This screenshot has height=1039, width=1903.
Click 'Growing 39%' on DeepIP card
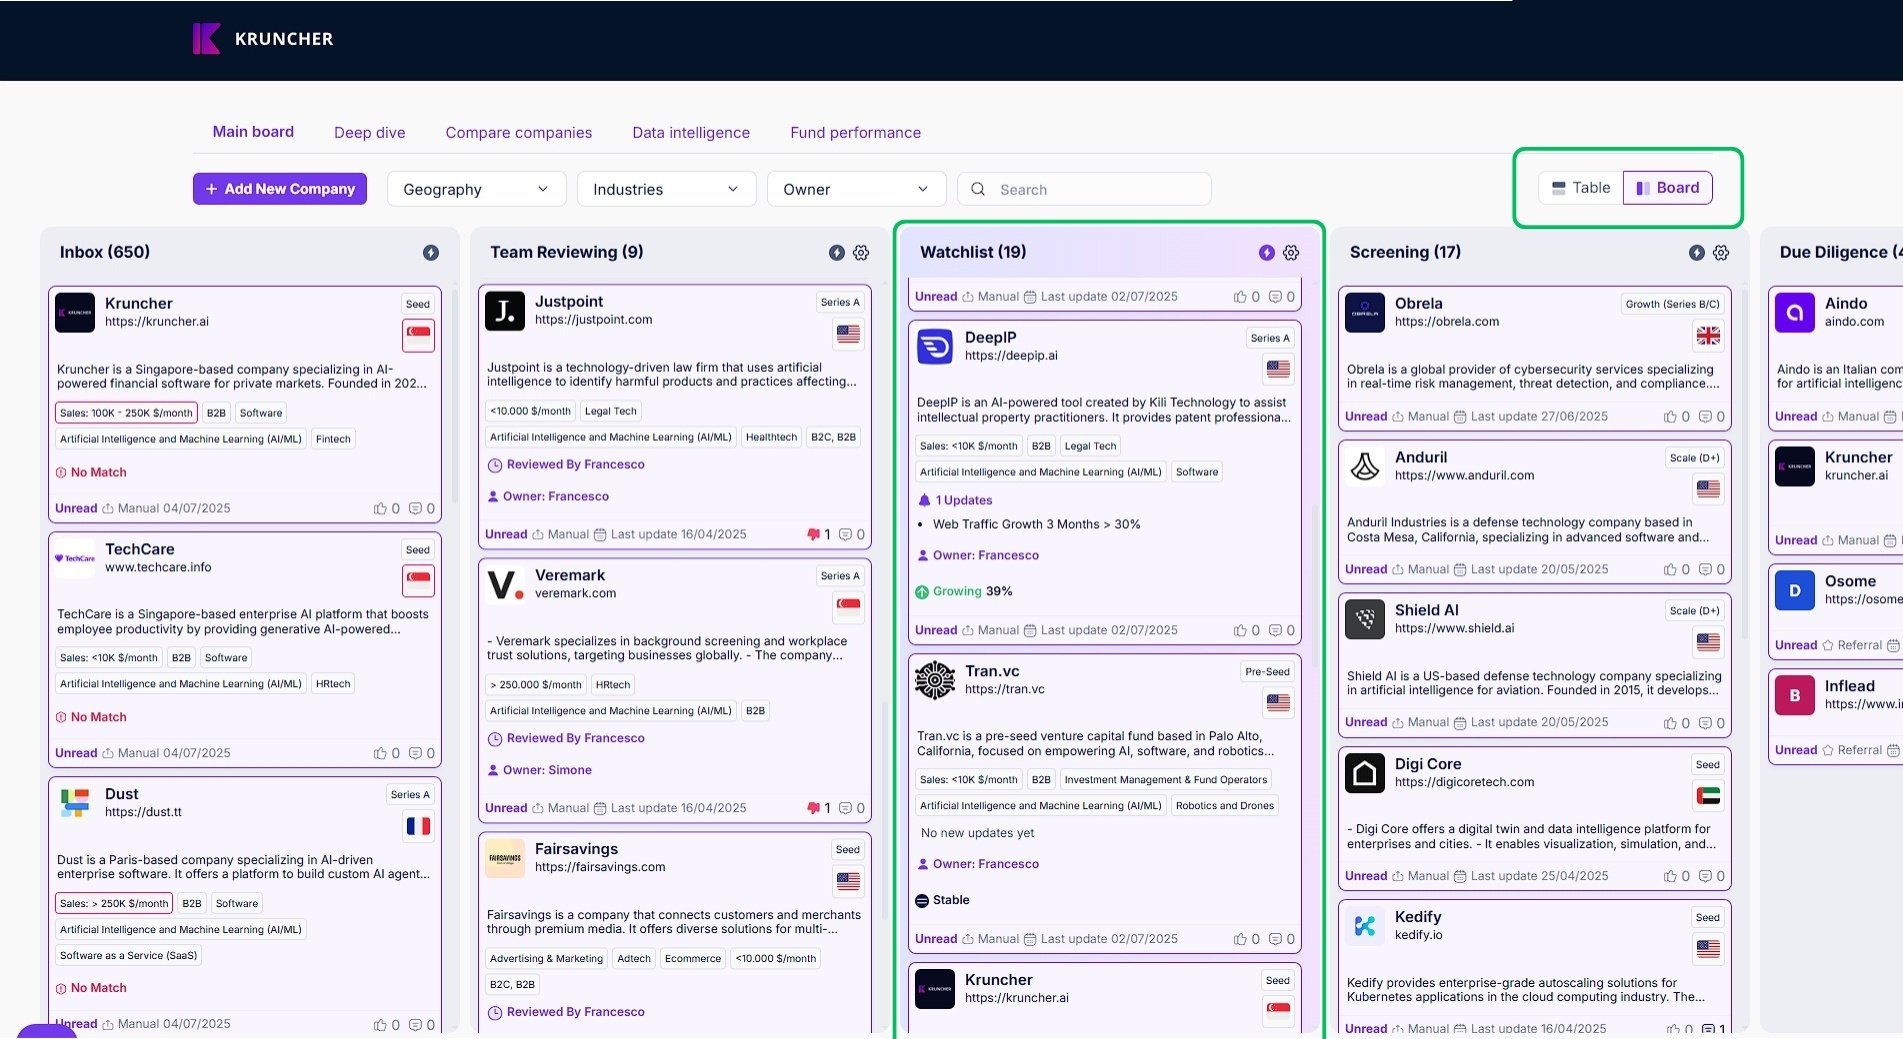963,592
